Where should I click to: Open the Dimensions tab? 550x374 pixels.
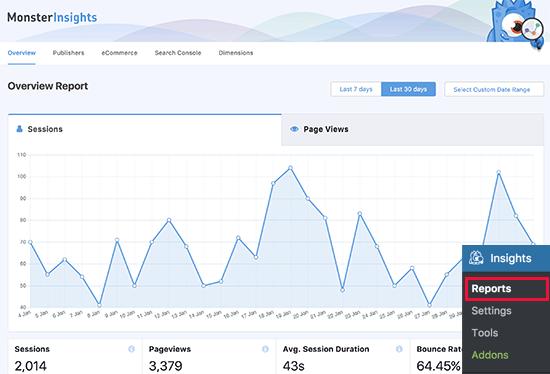click(x=236, y=53)
